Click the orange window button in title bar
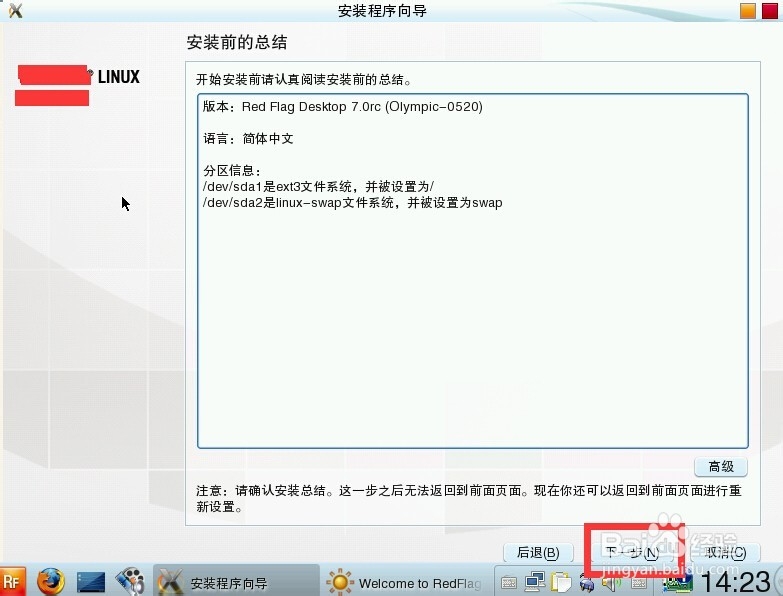This screenshot has width=783, height=596. (748, 10)
